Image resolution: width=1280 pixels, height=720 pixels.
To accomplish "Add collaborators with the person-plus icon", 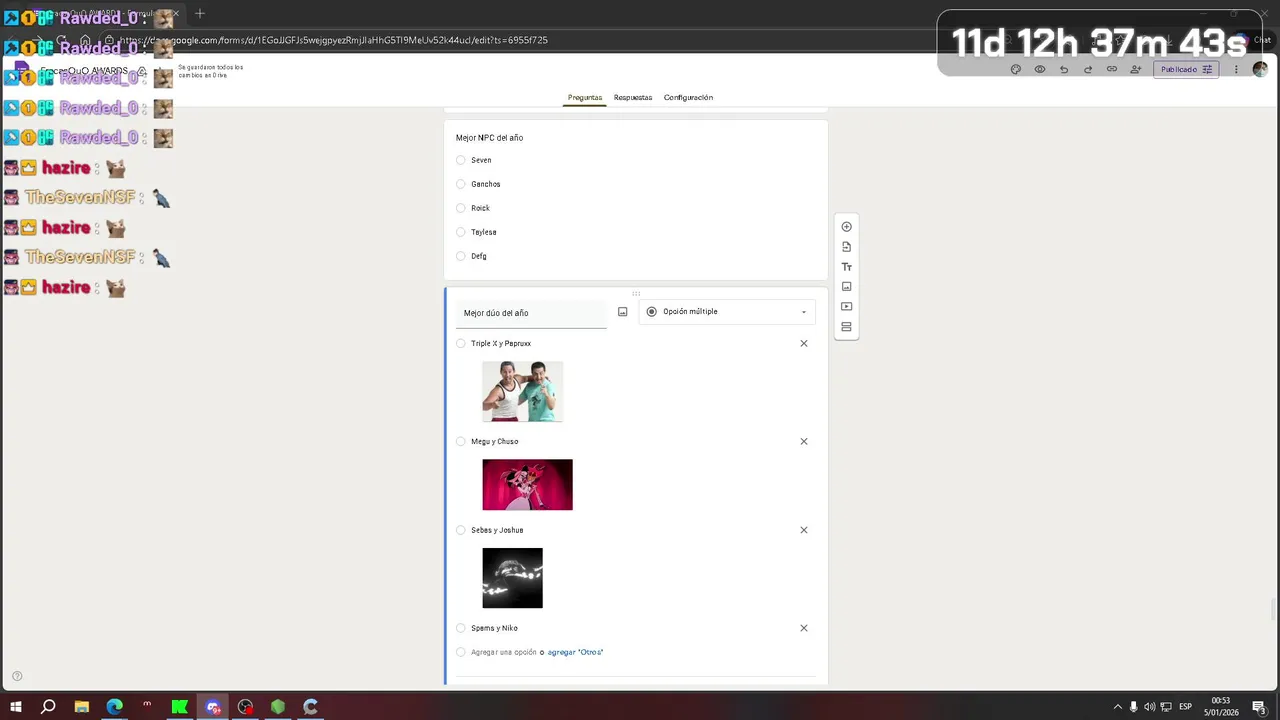I will 1136,69.
